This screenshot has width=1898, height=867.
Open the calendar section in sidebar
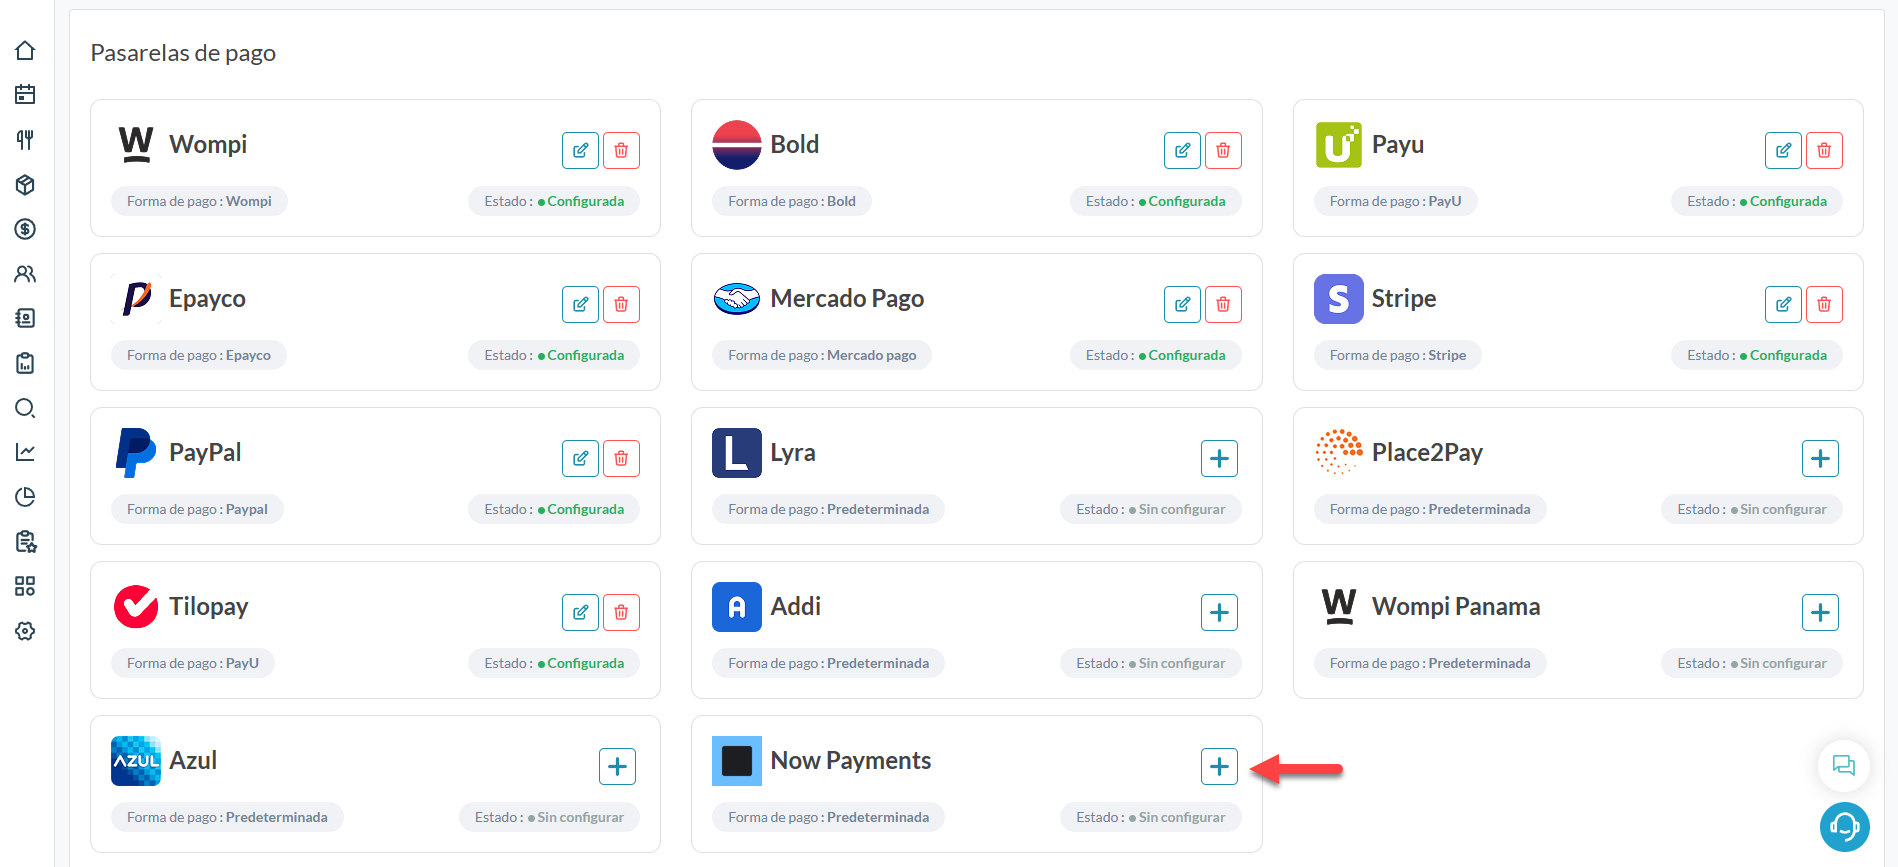tap(26, 94)
